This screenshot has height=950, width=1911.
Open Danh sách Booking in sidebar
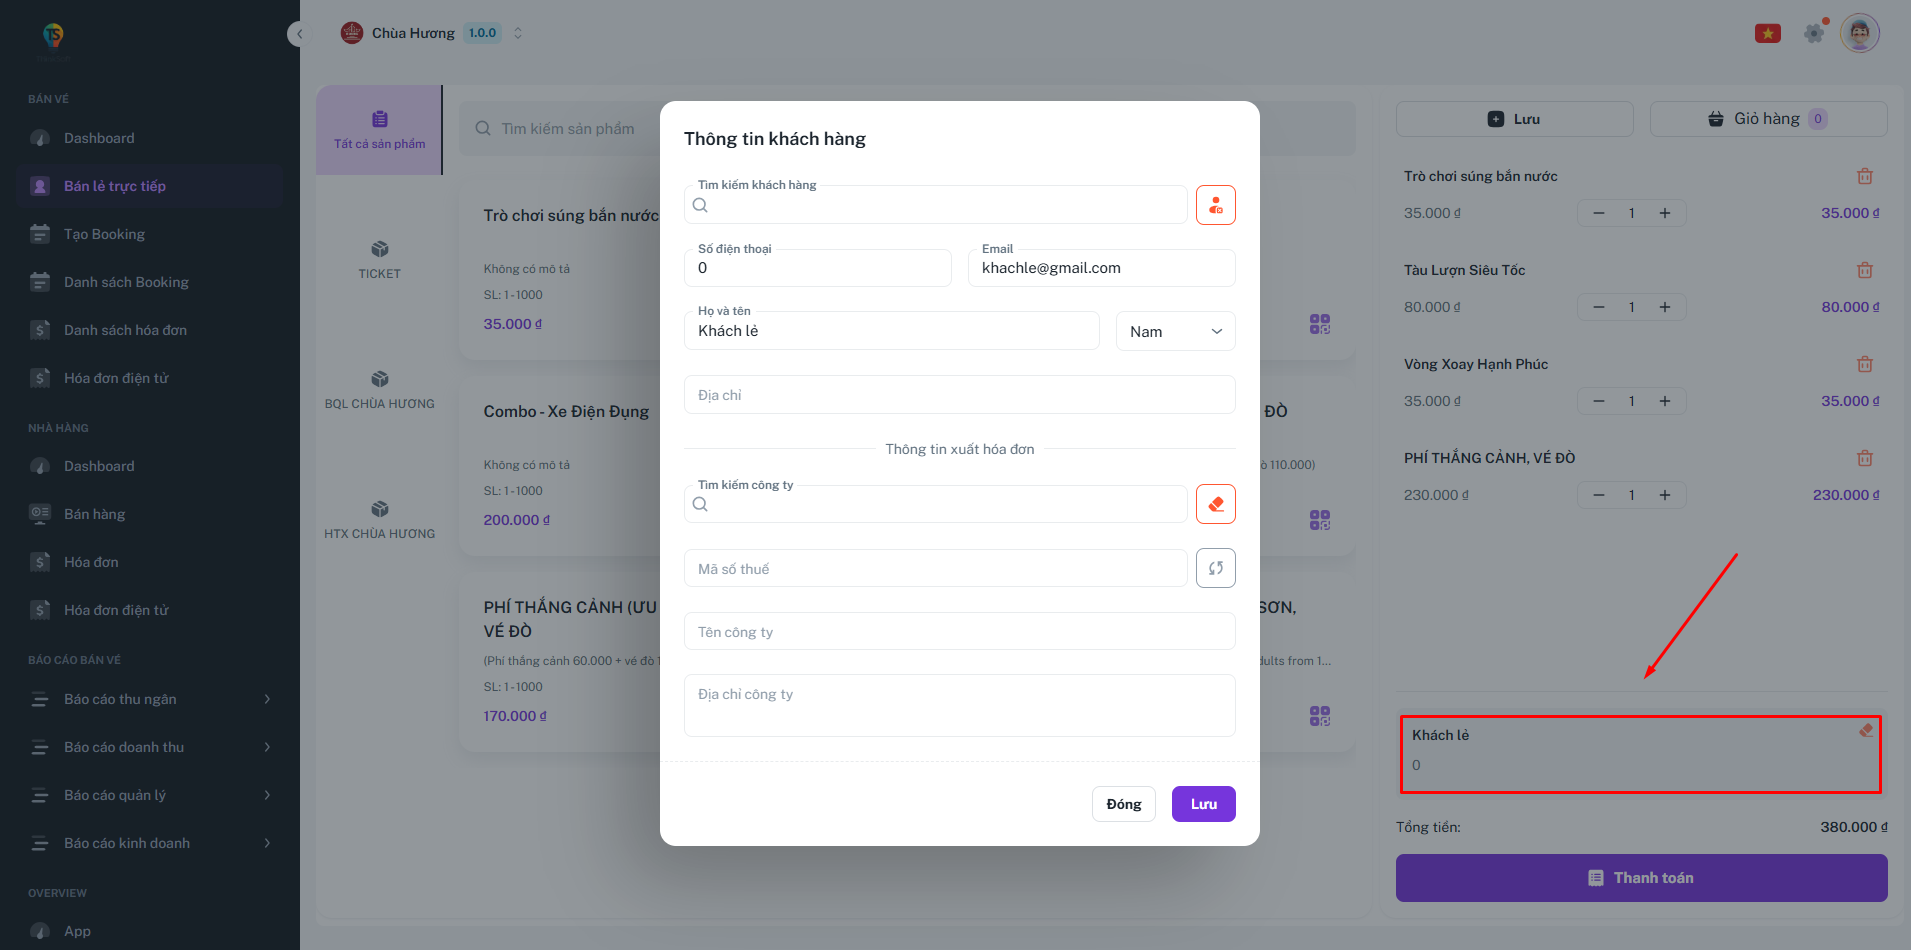(x=126, y=282)
